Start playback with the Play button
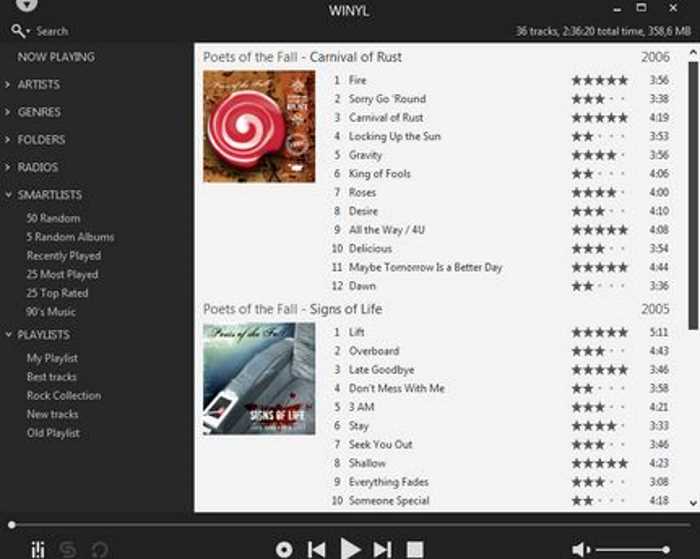The image size is (700, 559). click(x=350, y=549)
